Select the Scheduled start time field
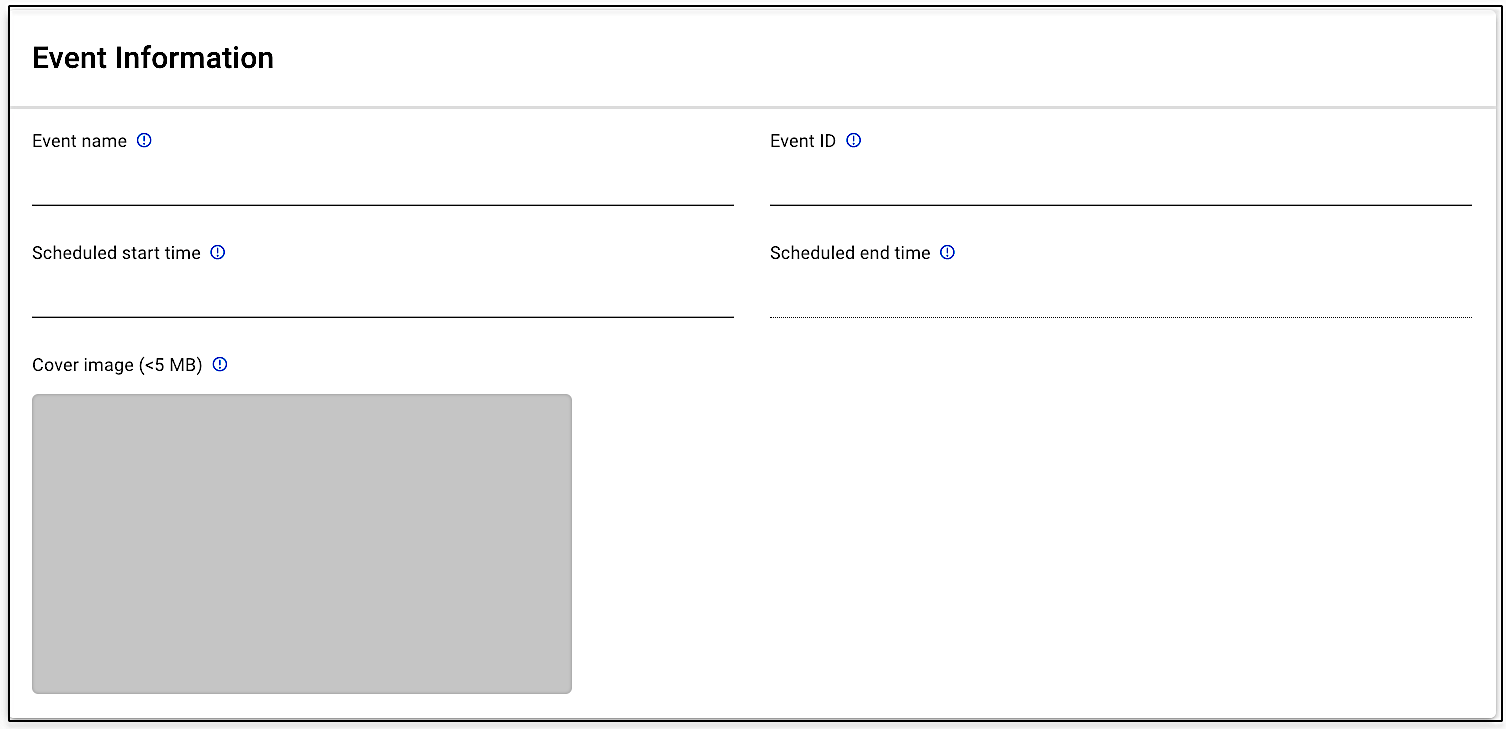The width and height of the screenshot is (1506, 729). (x=382, y=297)
